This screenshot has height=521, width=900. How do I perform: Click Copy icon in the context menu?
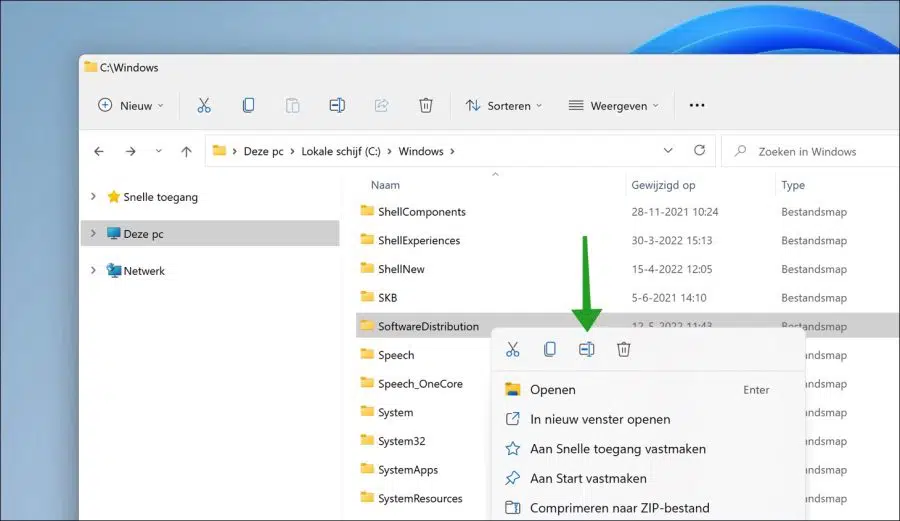549,349
